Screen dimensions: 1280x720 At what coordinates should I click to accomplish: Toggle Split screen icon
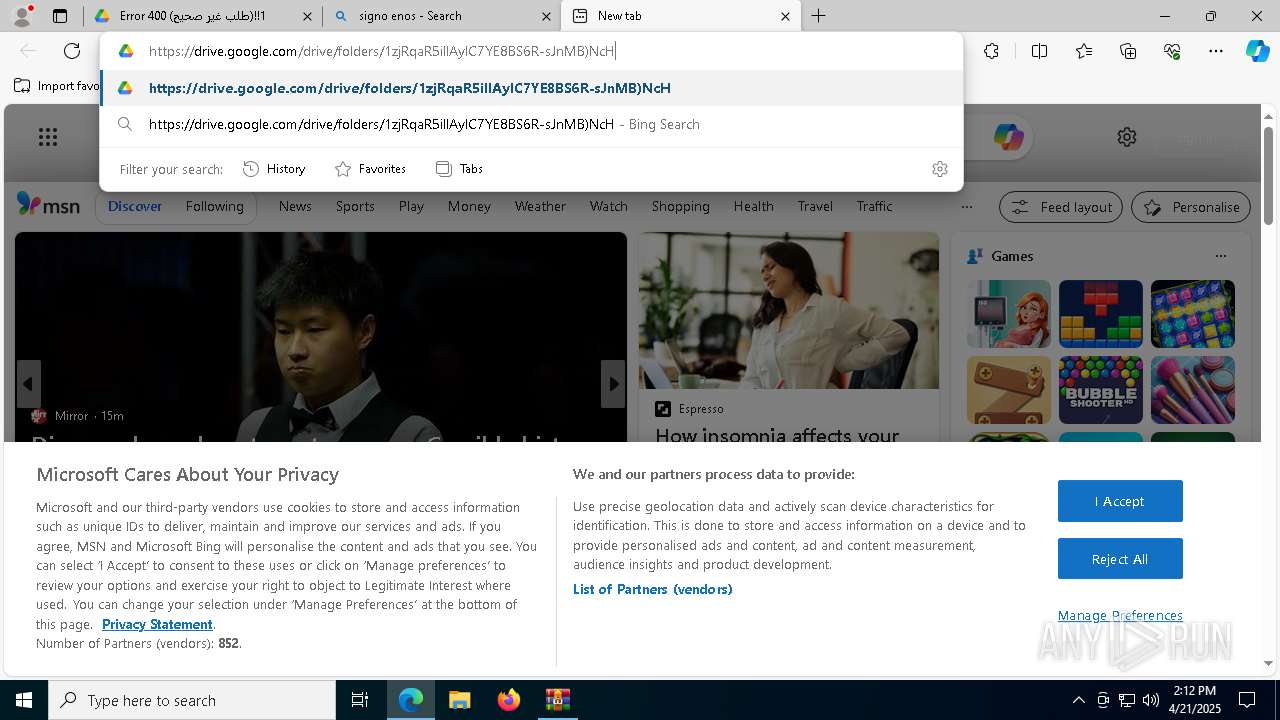pos(1039,51)
